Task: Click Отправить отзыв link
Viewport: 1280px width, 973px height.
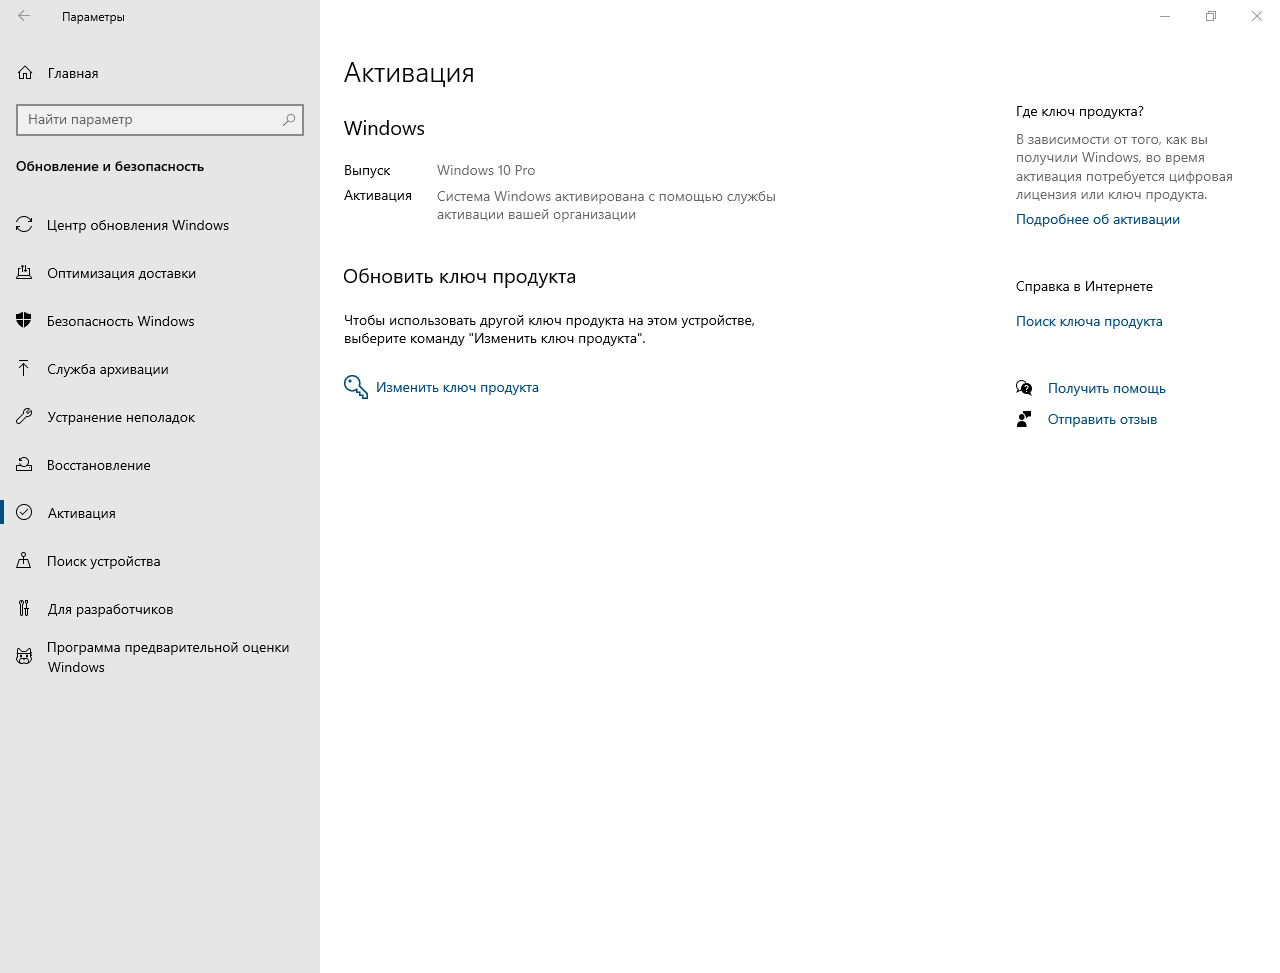Action: (1102, 419)
